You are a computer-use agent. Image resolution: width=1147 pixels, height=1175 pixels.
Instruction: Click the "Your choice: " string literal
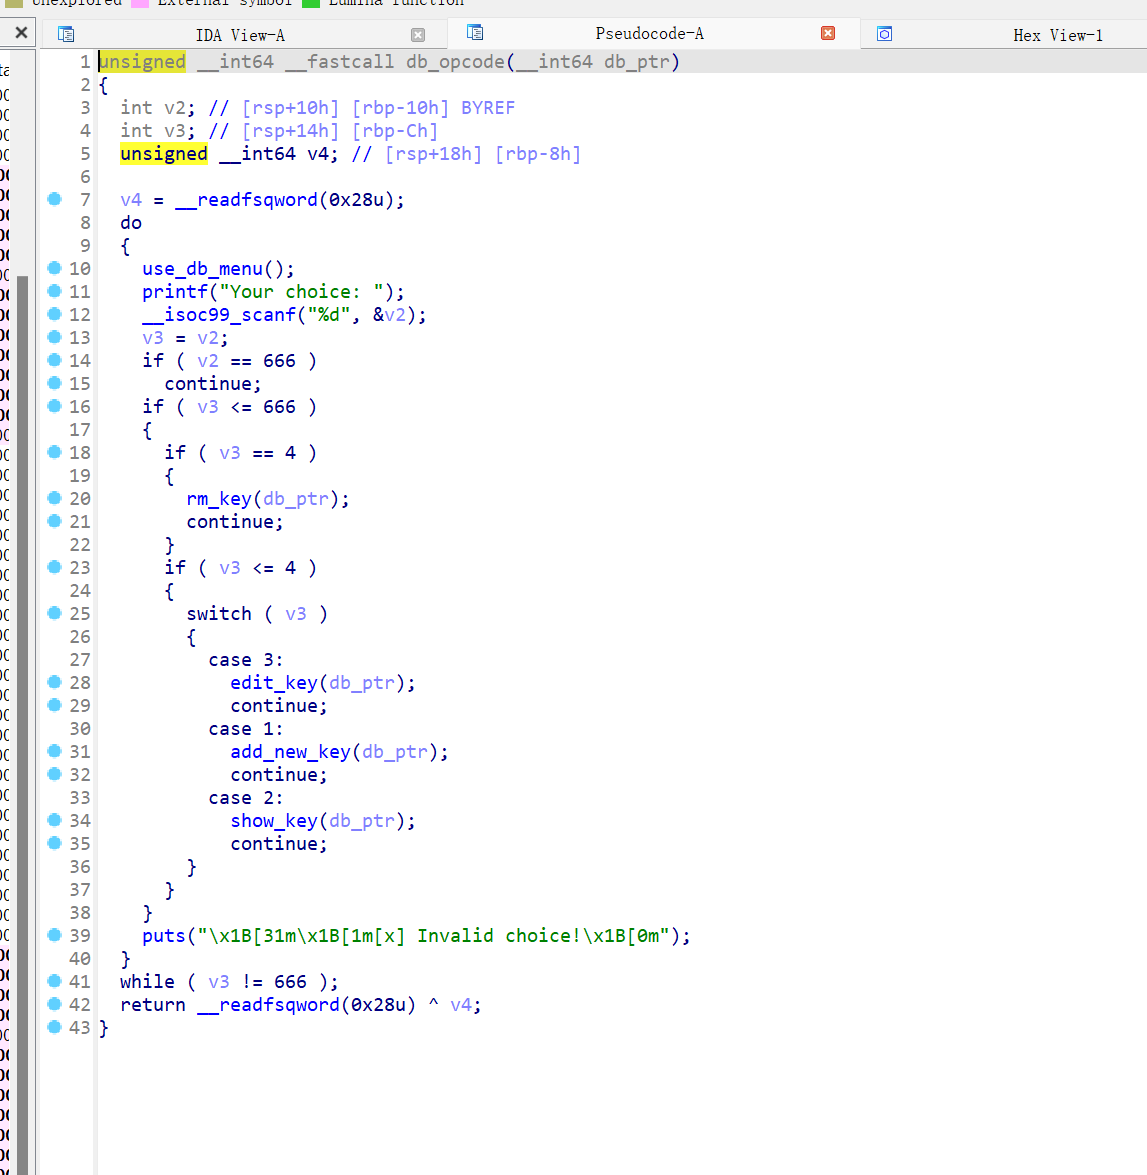coord(301,292)
